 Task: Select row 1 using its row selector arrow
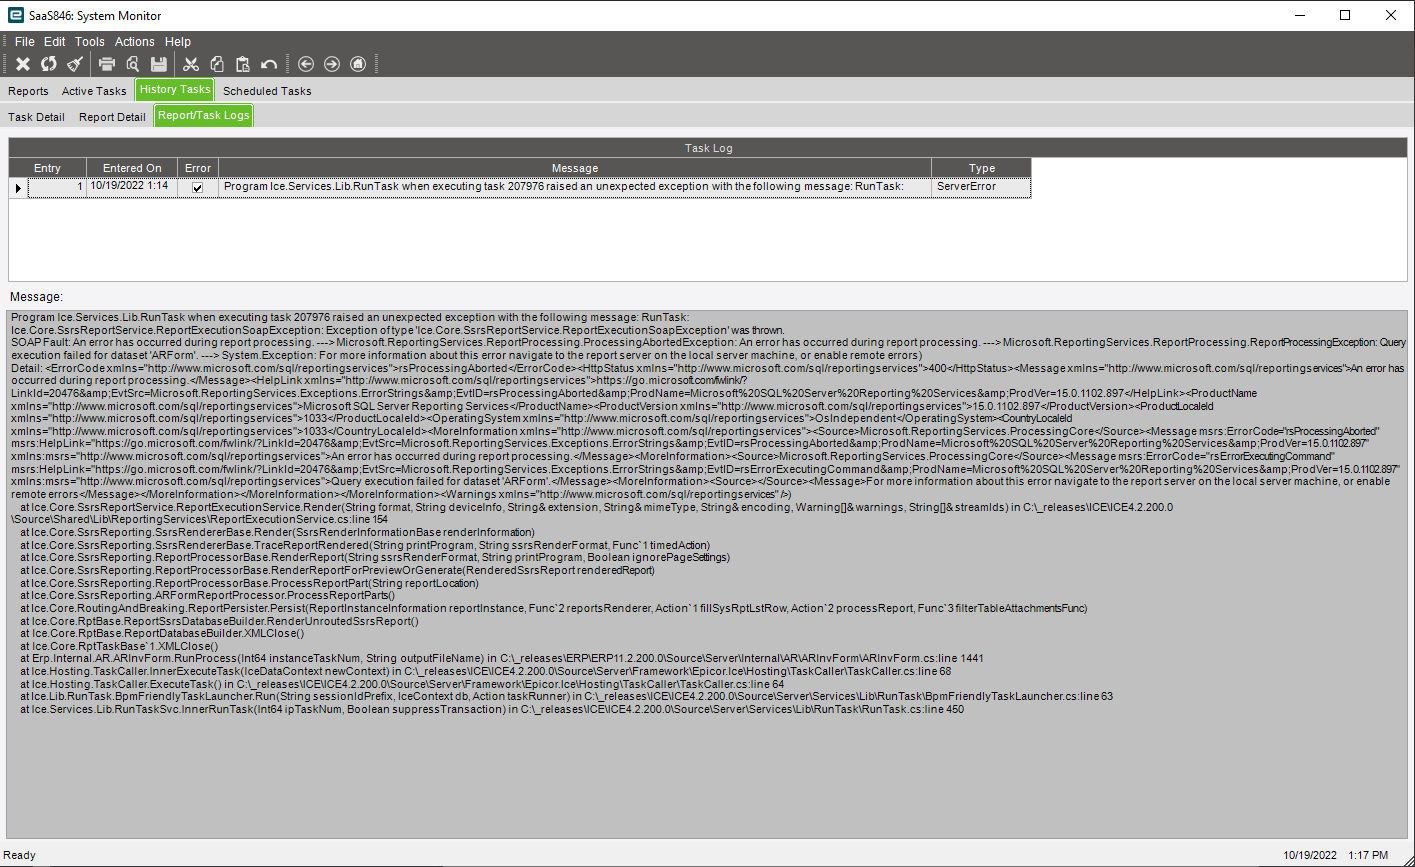18,187
